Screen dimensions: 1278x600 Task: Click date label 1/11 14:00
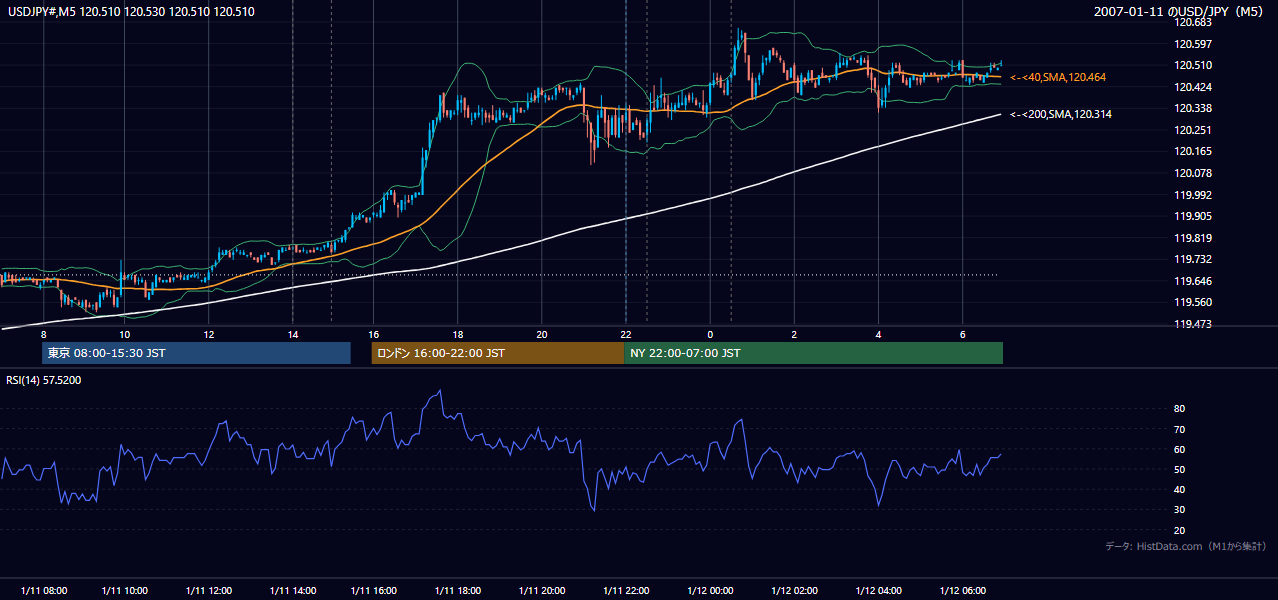pyautogui.click(x=293, y=591)
